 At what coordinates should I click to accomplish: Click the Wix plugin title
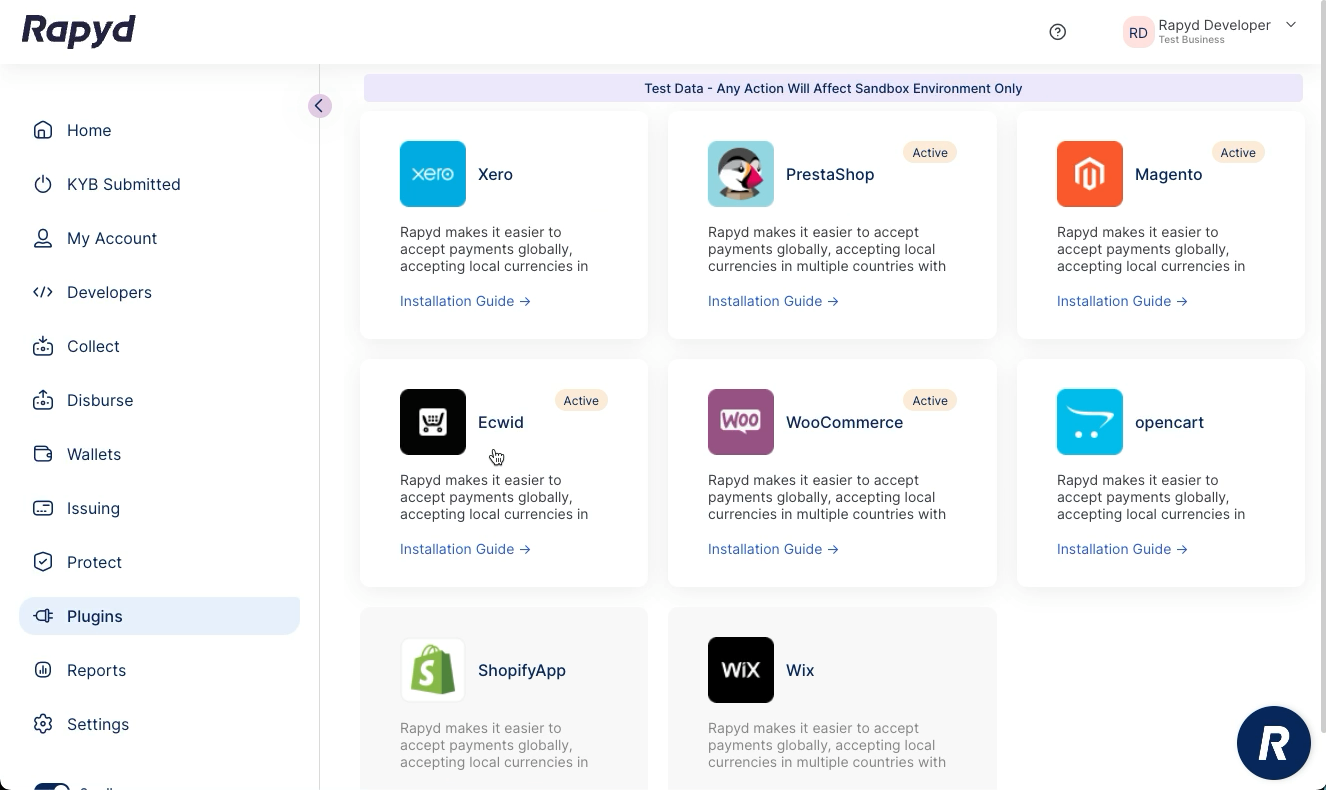click(x=800, y=670)
